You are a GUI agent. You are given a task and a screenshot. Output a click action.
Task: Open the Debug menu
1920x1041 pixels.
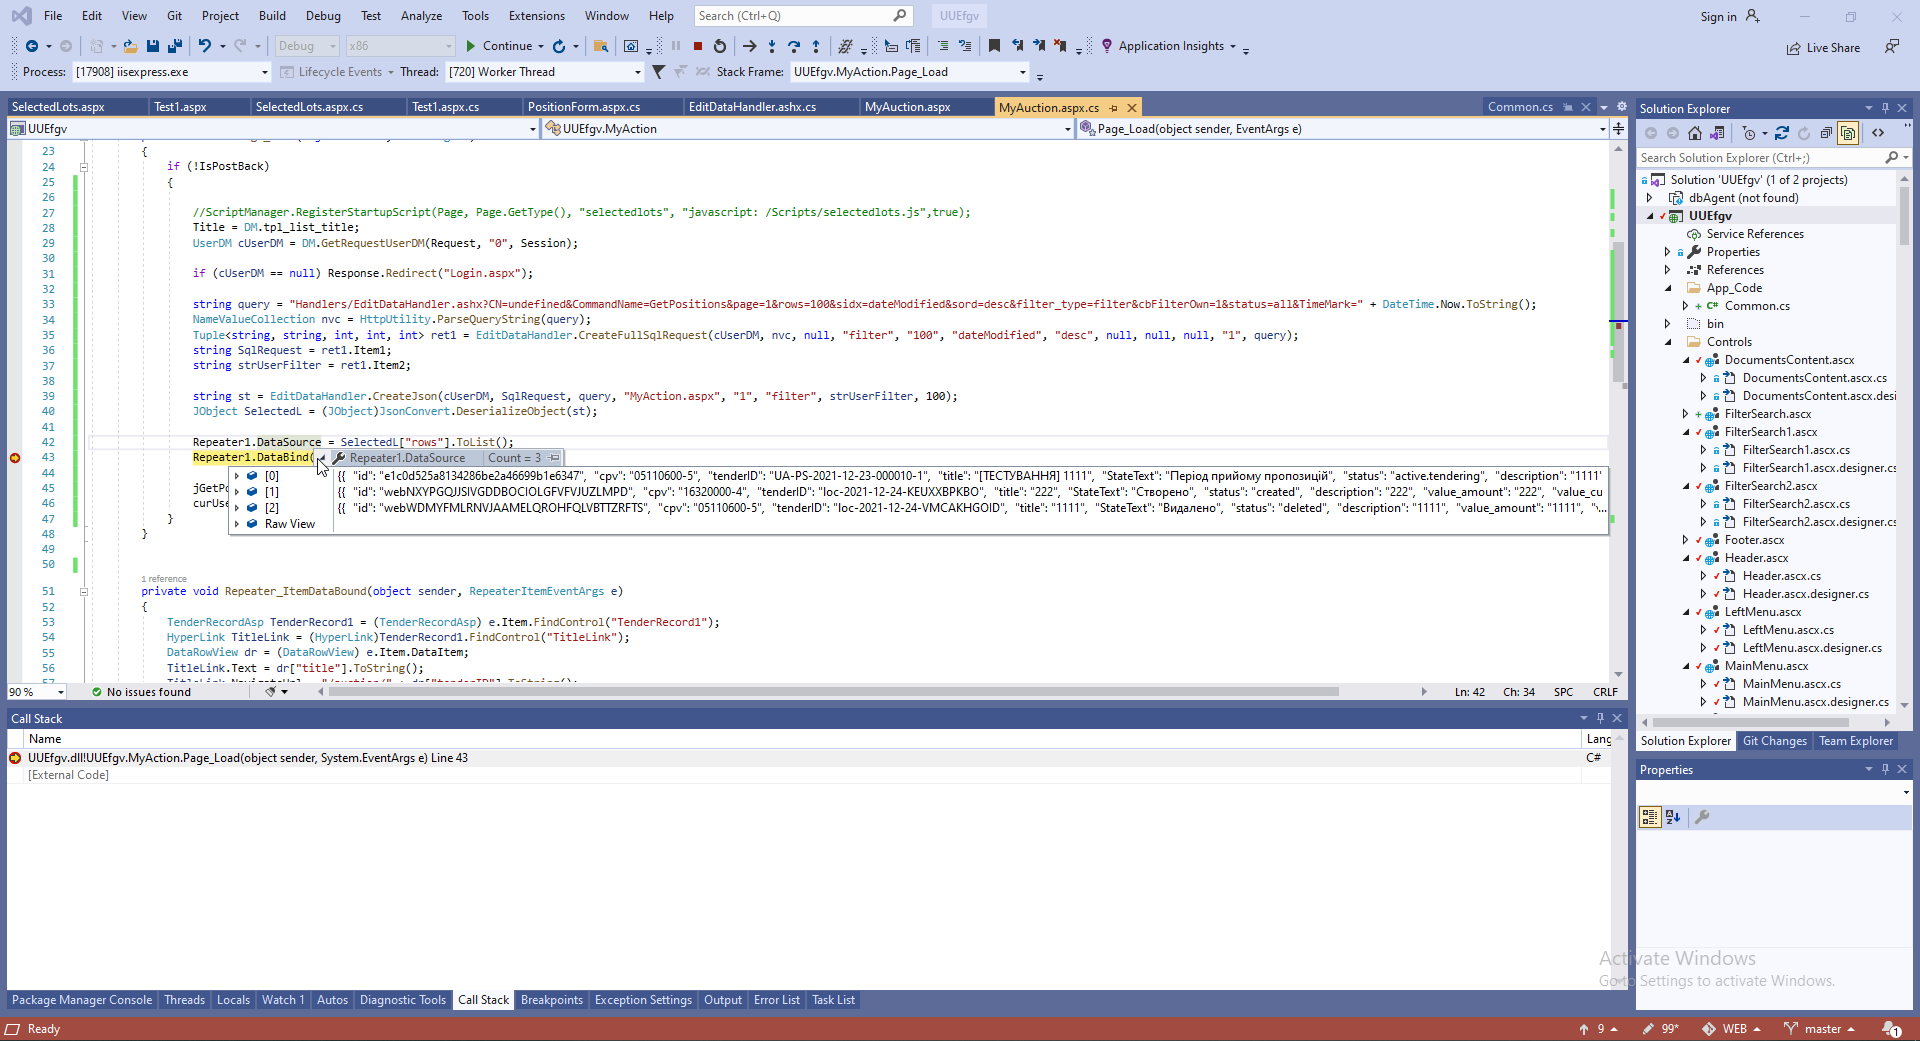[323, 16]
